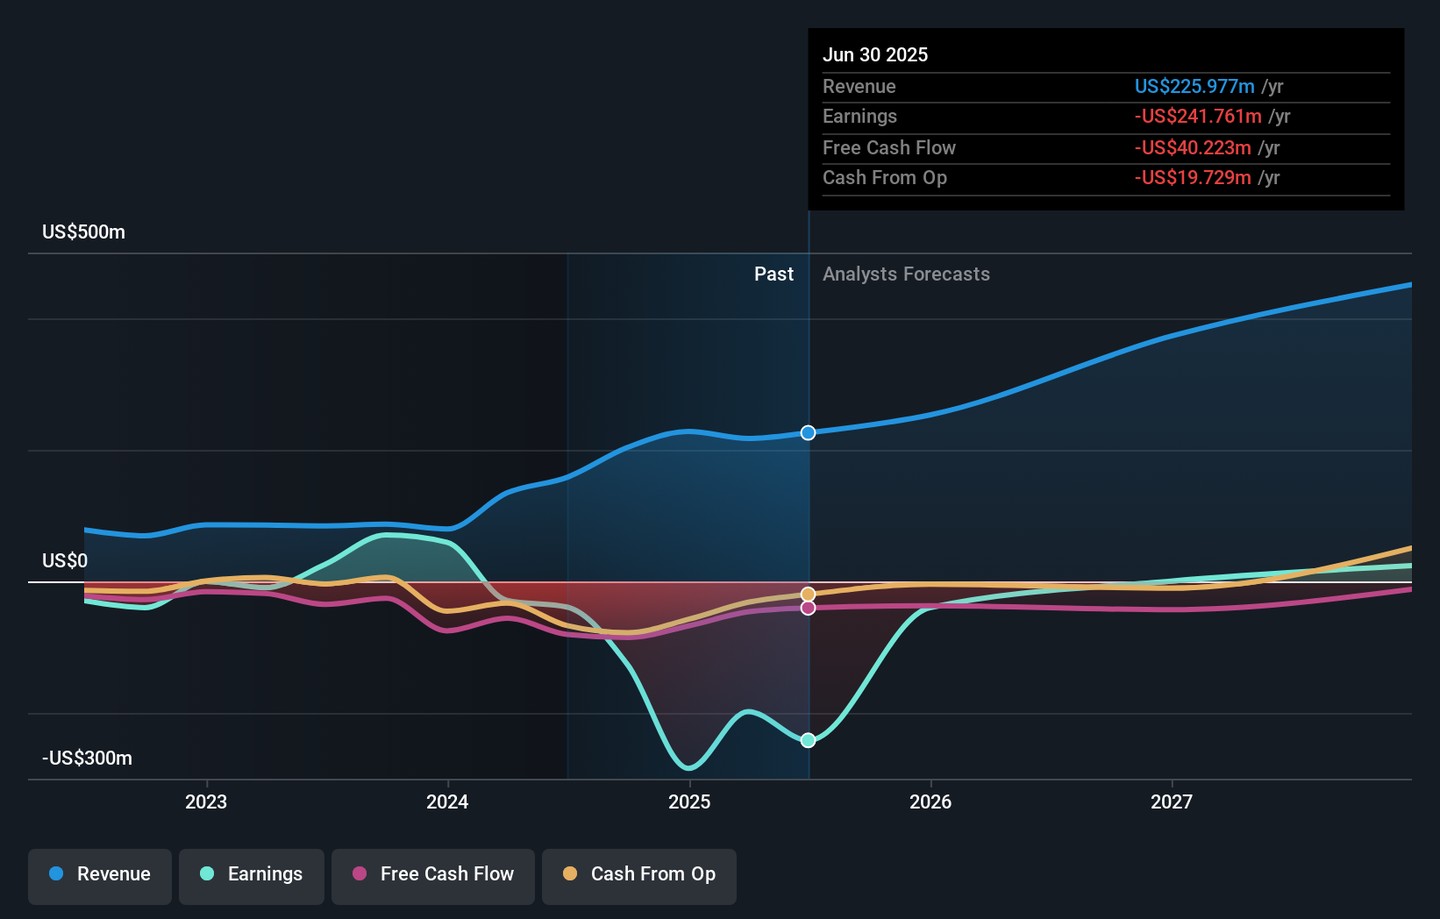The width and height of the screenshot is (1440, 919).
Task: Click the Analysts Forecasts label
Action: [x=906, y=274]
